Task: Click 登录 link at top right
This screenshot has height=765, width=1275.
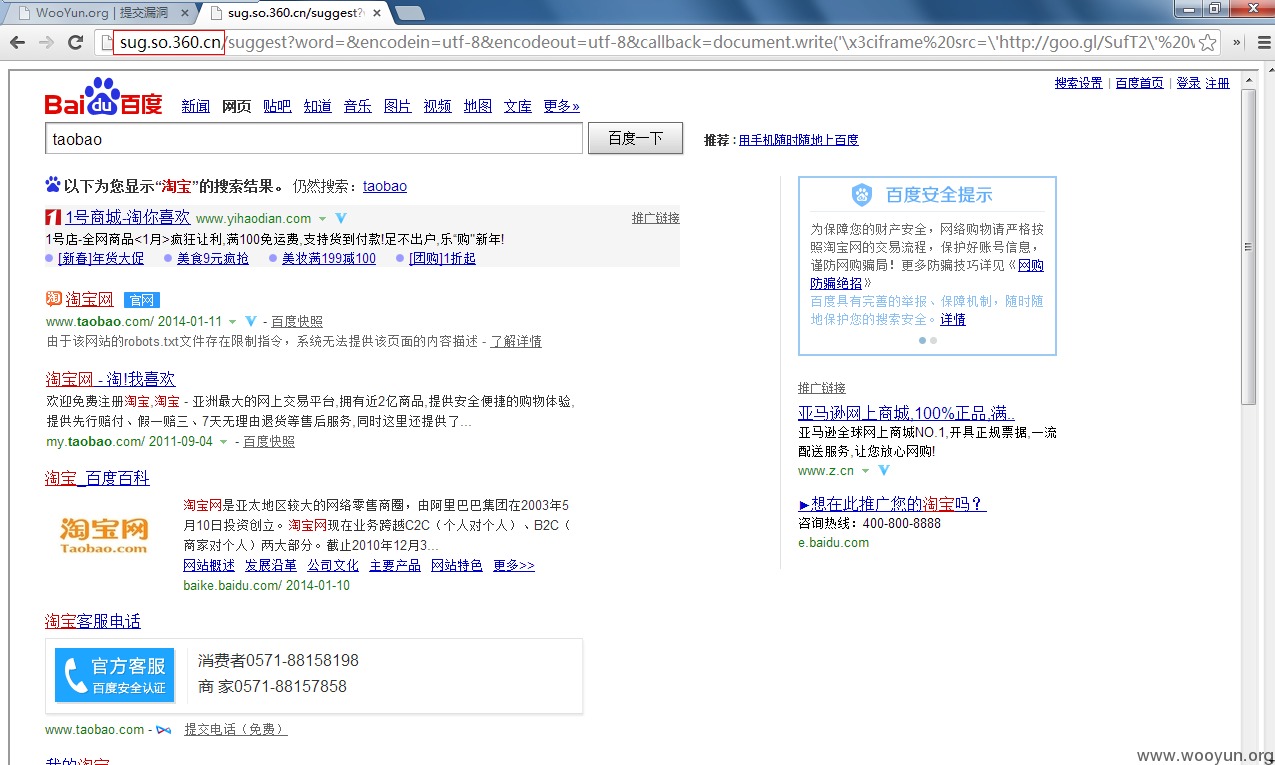Action: pyautogui.click(x=1188, y=83)
